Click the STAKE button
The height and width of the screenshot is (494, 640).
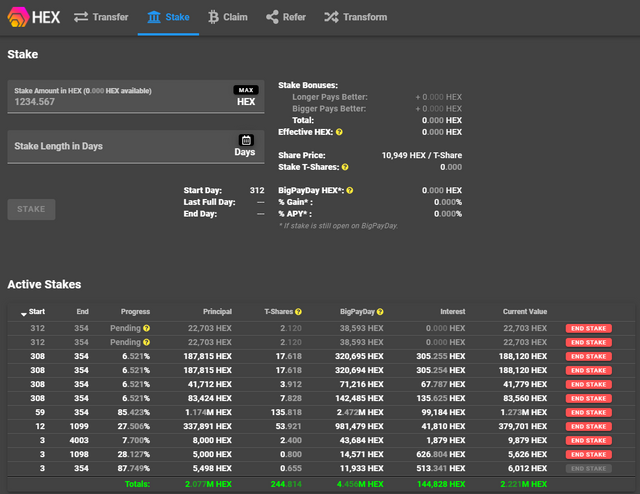(x=31, y=209)
